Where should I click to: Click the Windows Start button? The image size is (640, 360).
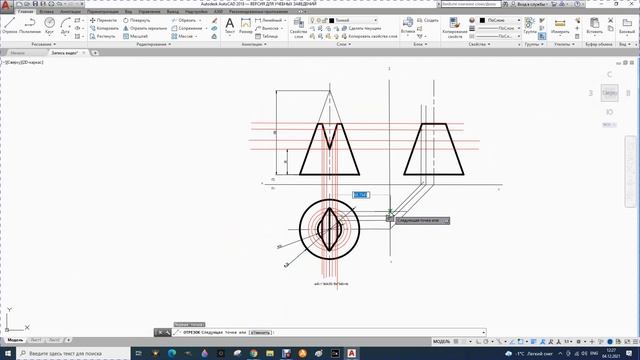click(x=8, y=353)
